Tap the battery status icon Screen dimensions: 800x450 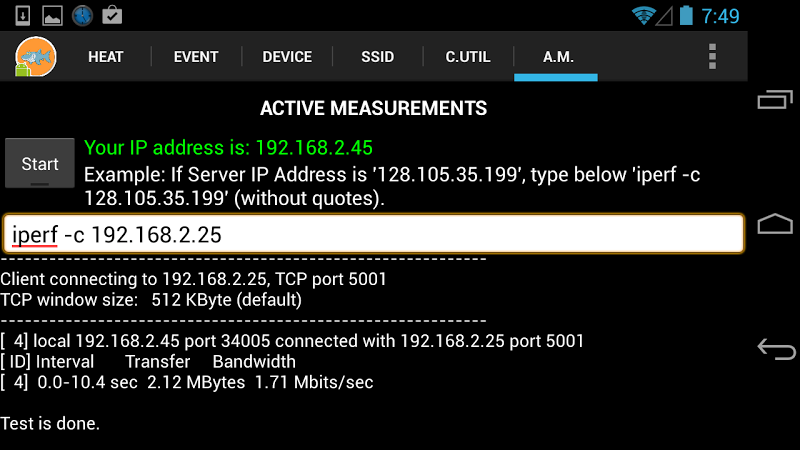click(686, 15)
